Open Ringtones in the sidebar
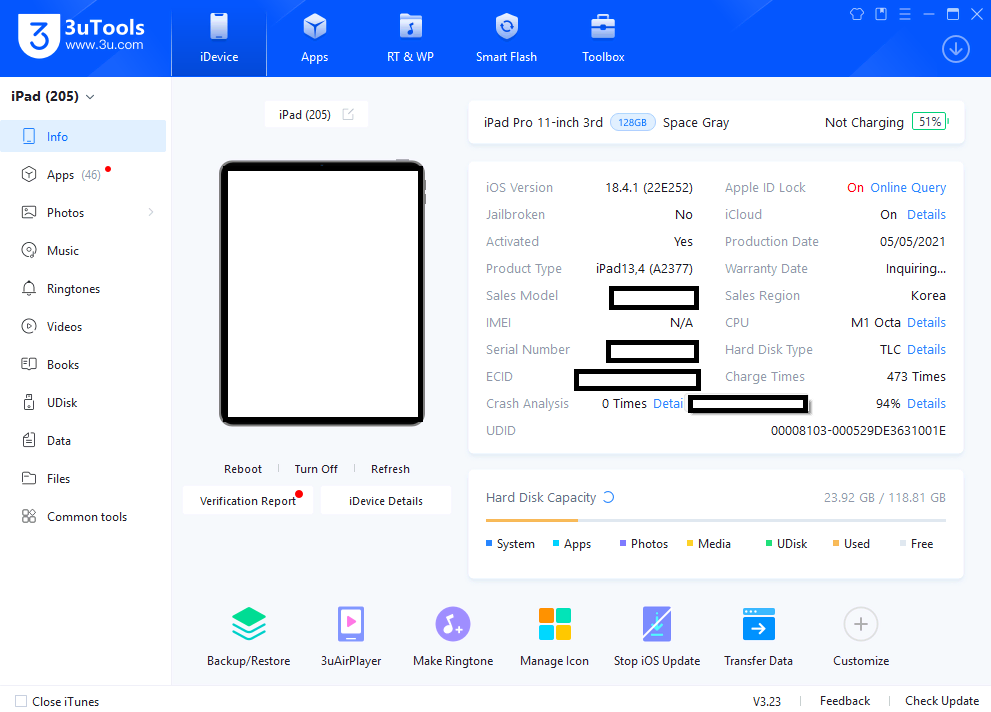The width and height of the screenshot is (991, 712). [x=83, y=288]
